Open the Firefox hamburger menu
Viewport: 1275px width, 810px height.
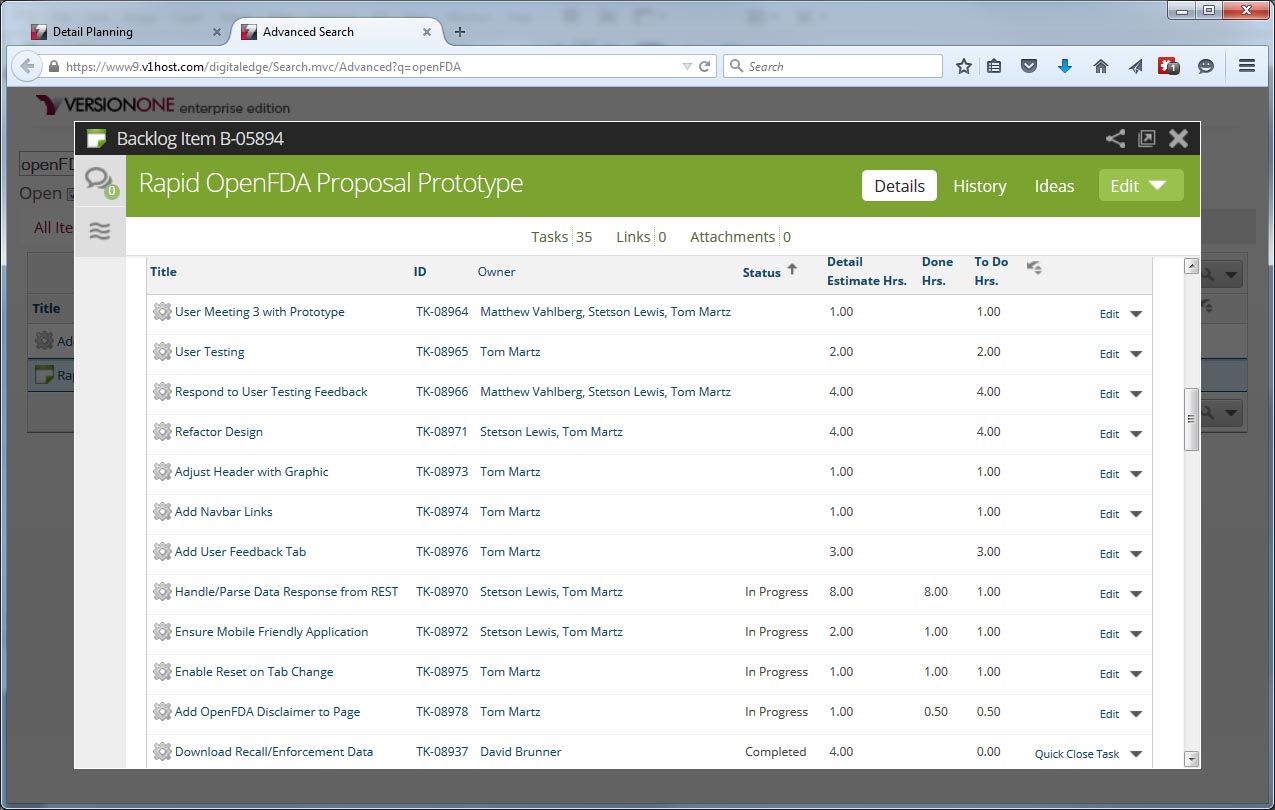pyautogui.click(x=1247, y=66)
